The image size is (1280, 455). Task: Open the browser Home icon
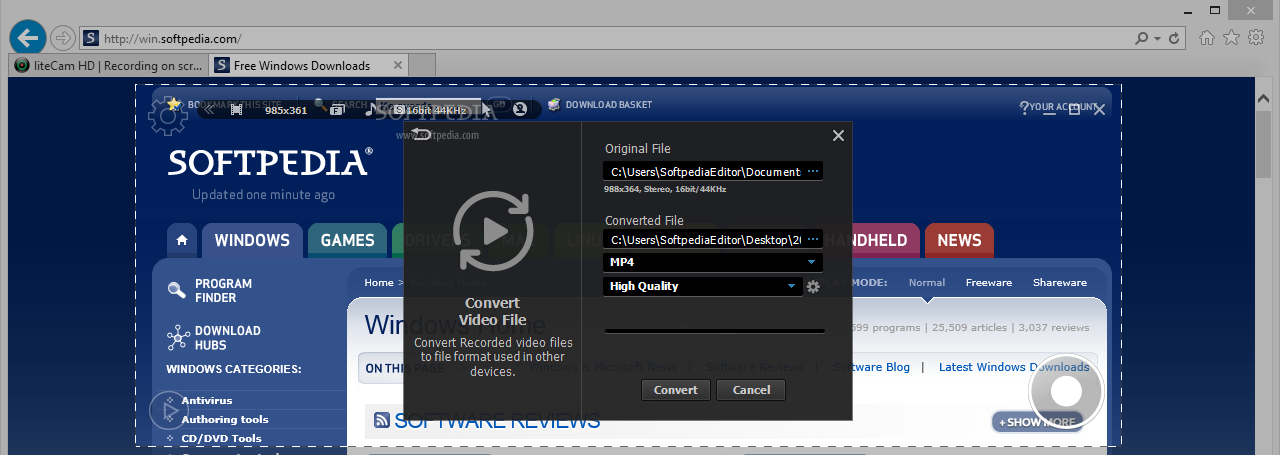pos(1208,37)
